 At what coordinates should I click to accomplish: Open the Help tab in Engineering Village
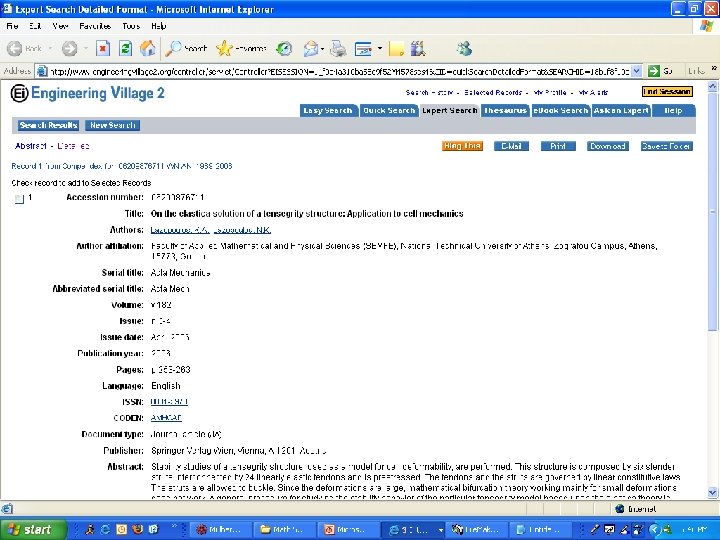tap(673, 111)
